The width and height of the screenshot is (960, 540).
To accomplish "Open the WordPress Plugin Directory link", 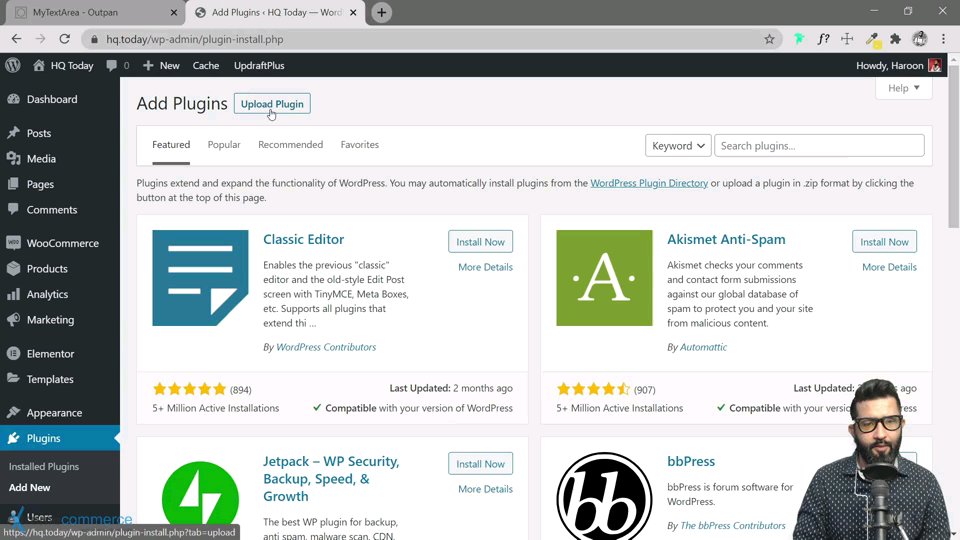I will (x=649, y=183).
